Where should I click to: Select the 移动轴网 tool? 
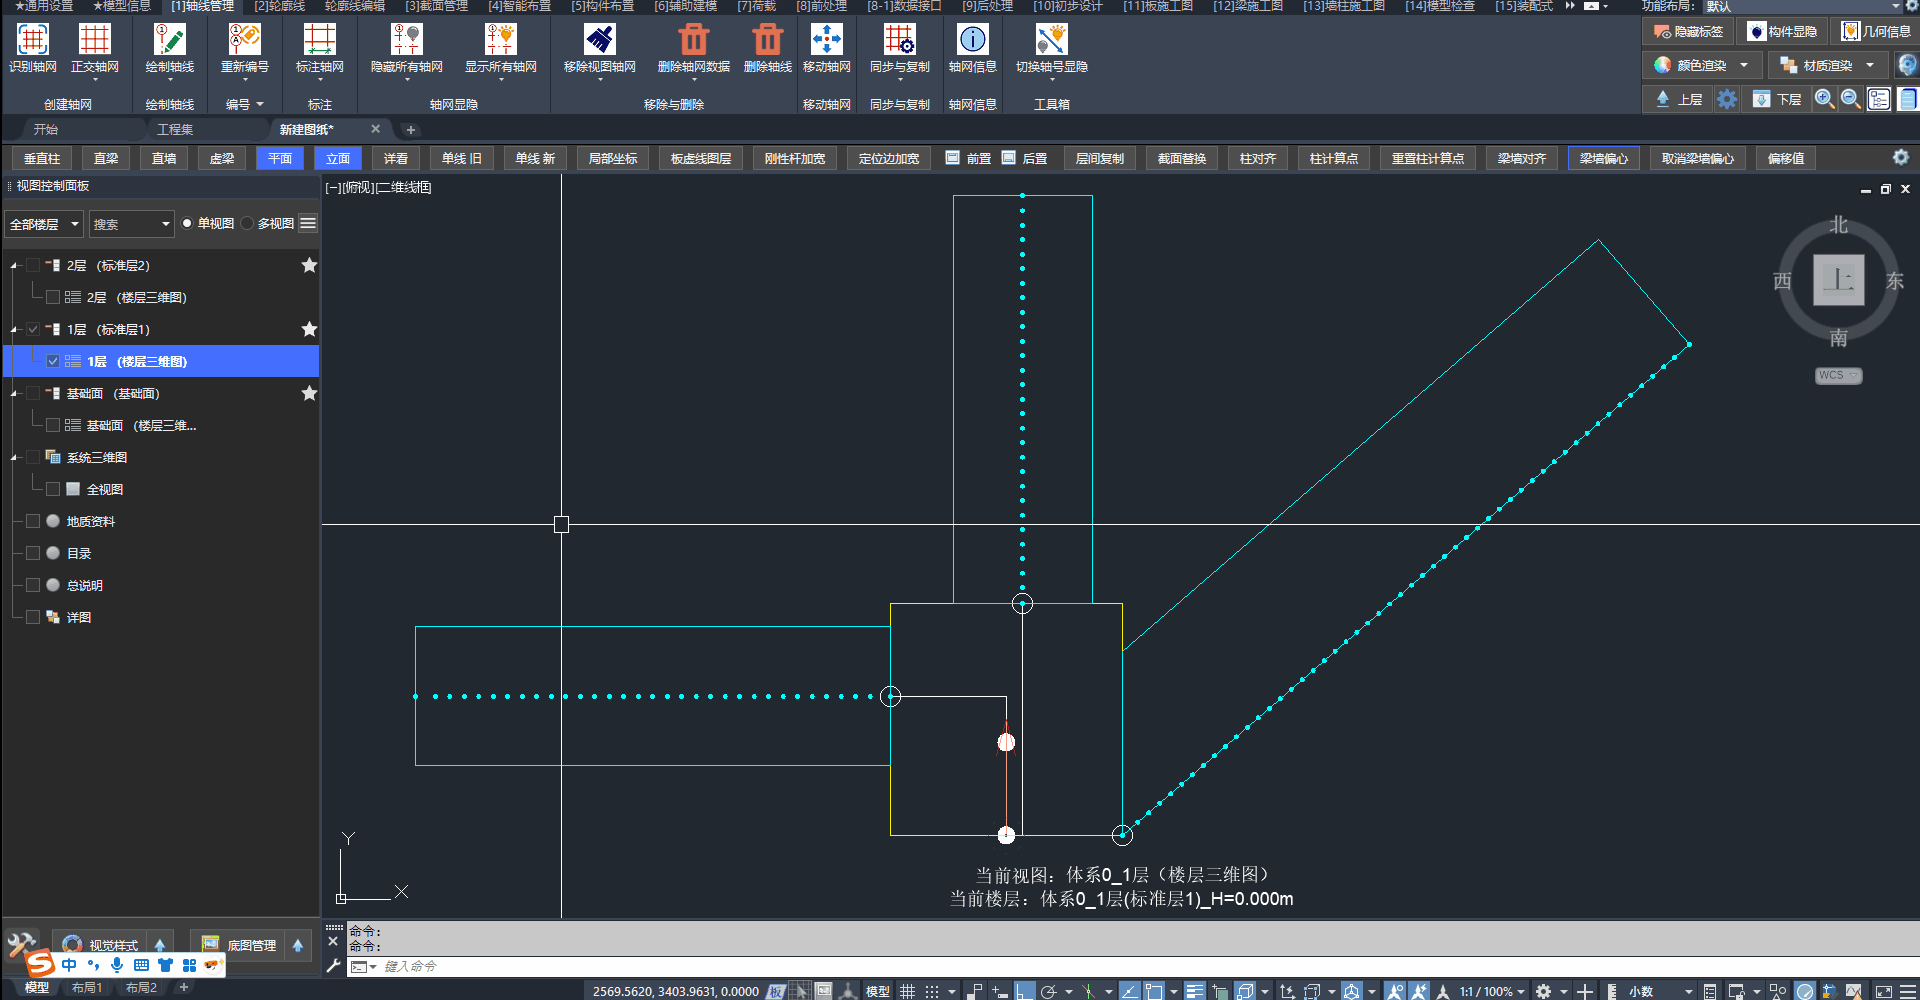(826, 40)
